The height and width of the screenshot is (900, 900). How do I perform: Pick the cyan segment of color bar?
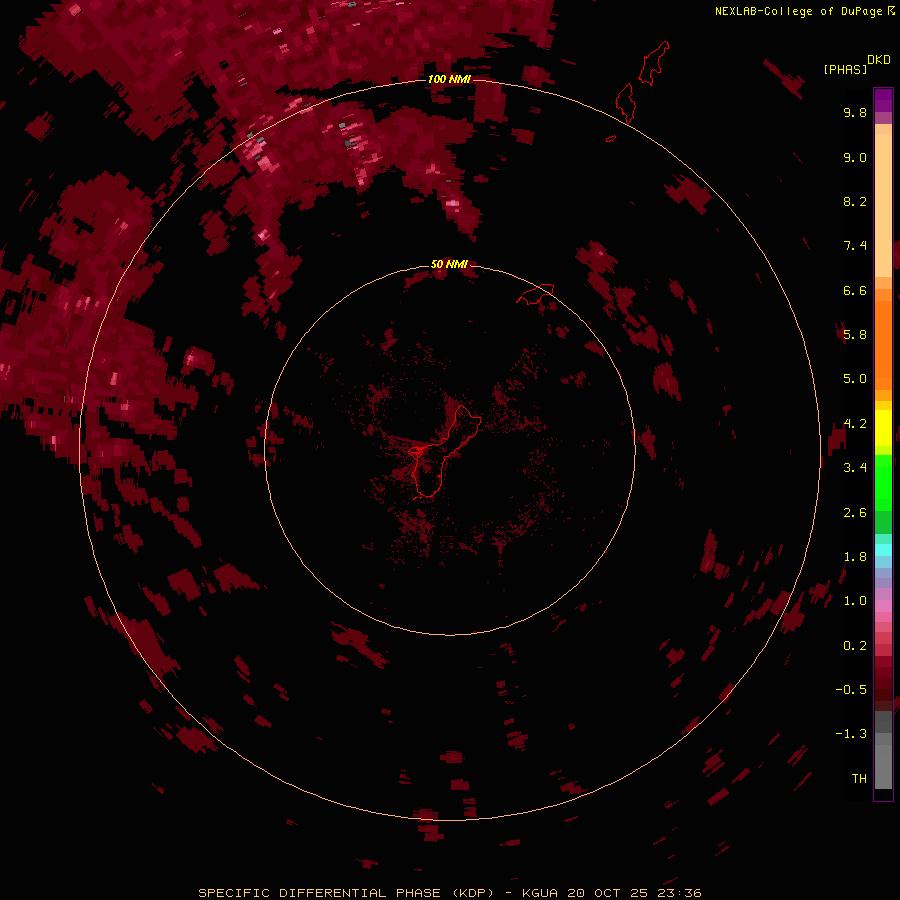click(x=883, y=550)
